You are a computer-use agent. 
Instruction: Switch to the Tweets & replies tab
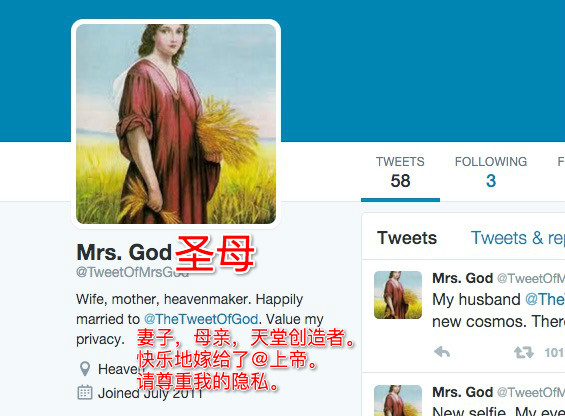click(518, 238)
